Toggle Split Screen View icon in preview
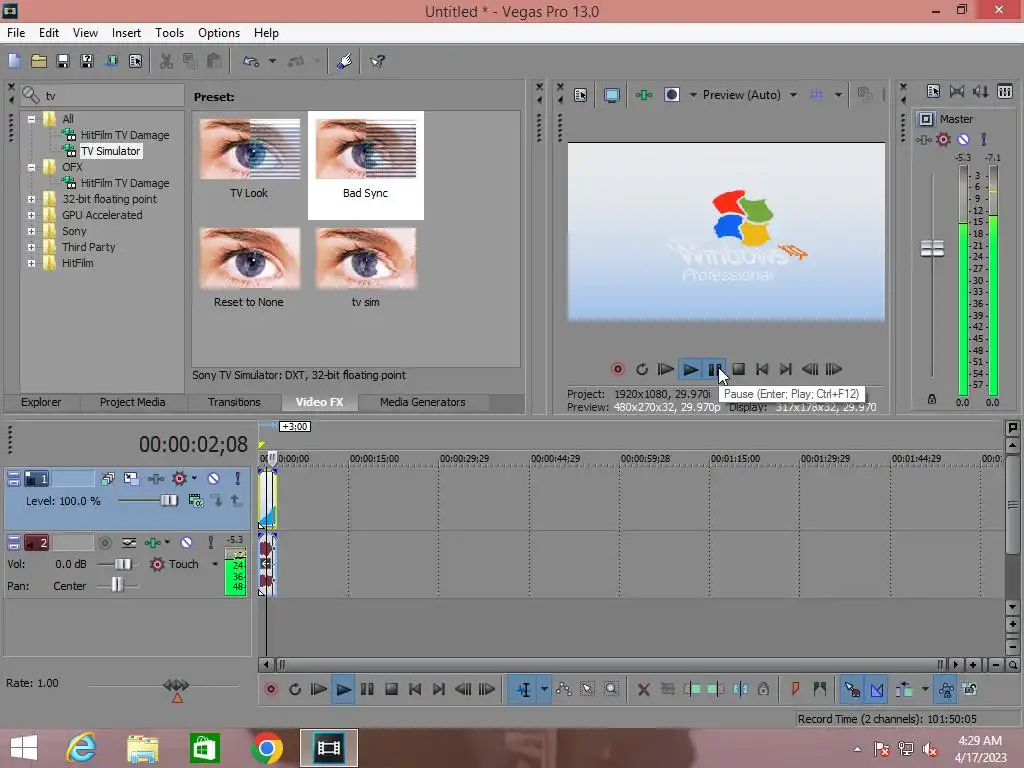Image resolution: width=1024 pixels, height=768 pixels. 671,95
